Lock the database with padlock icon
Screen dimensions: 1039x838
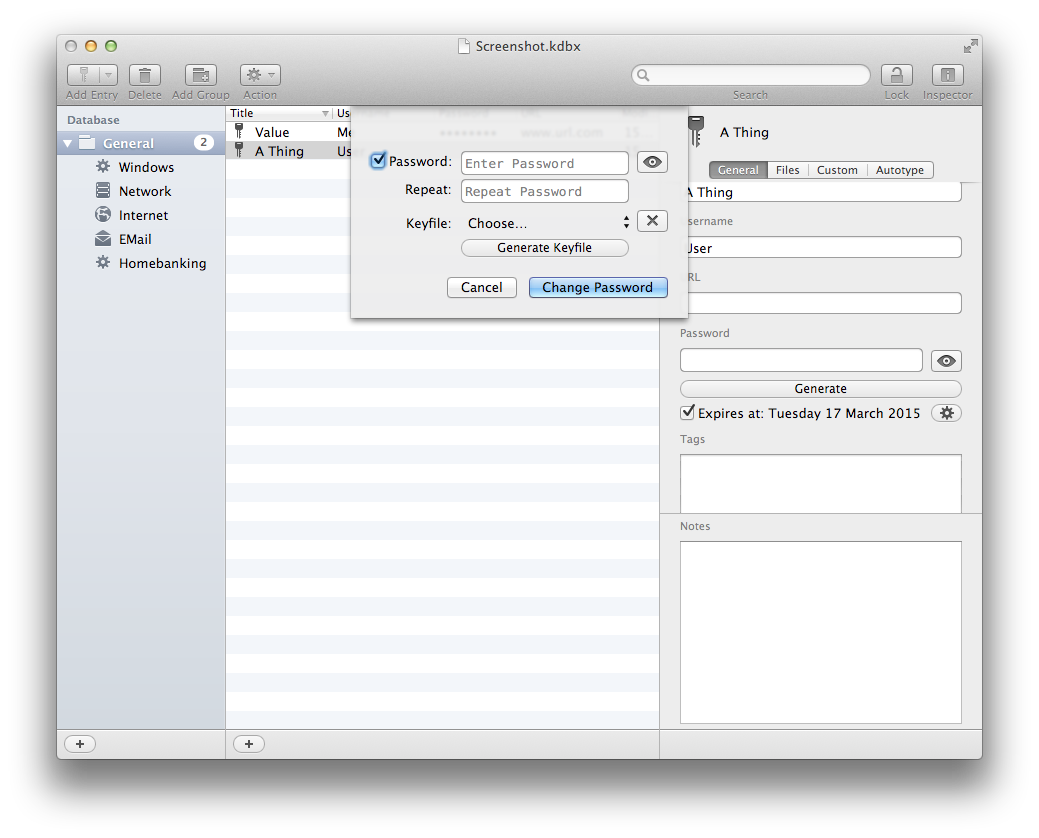[x=896, y=75]
